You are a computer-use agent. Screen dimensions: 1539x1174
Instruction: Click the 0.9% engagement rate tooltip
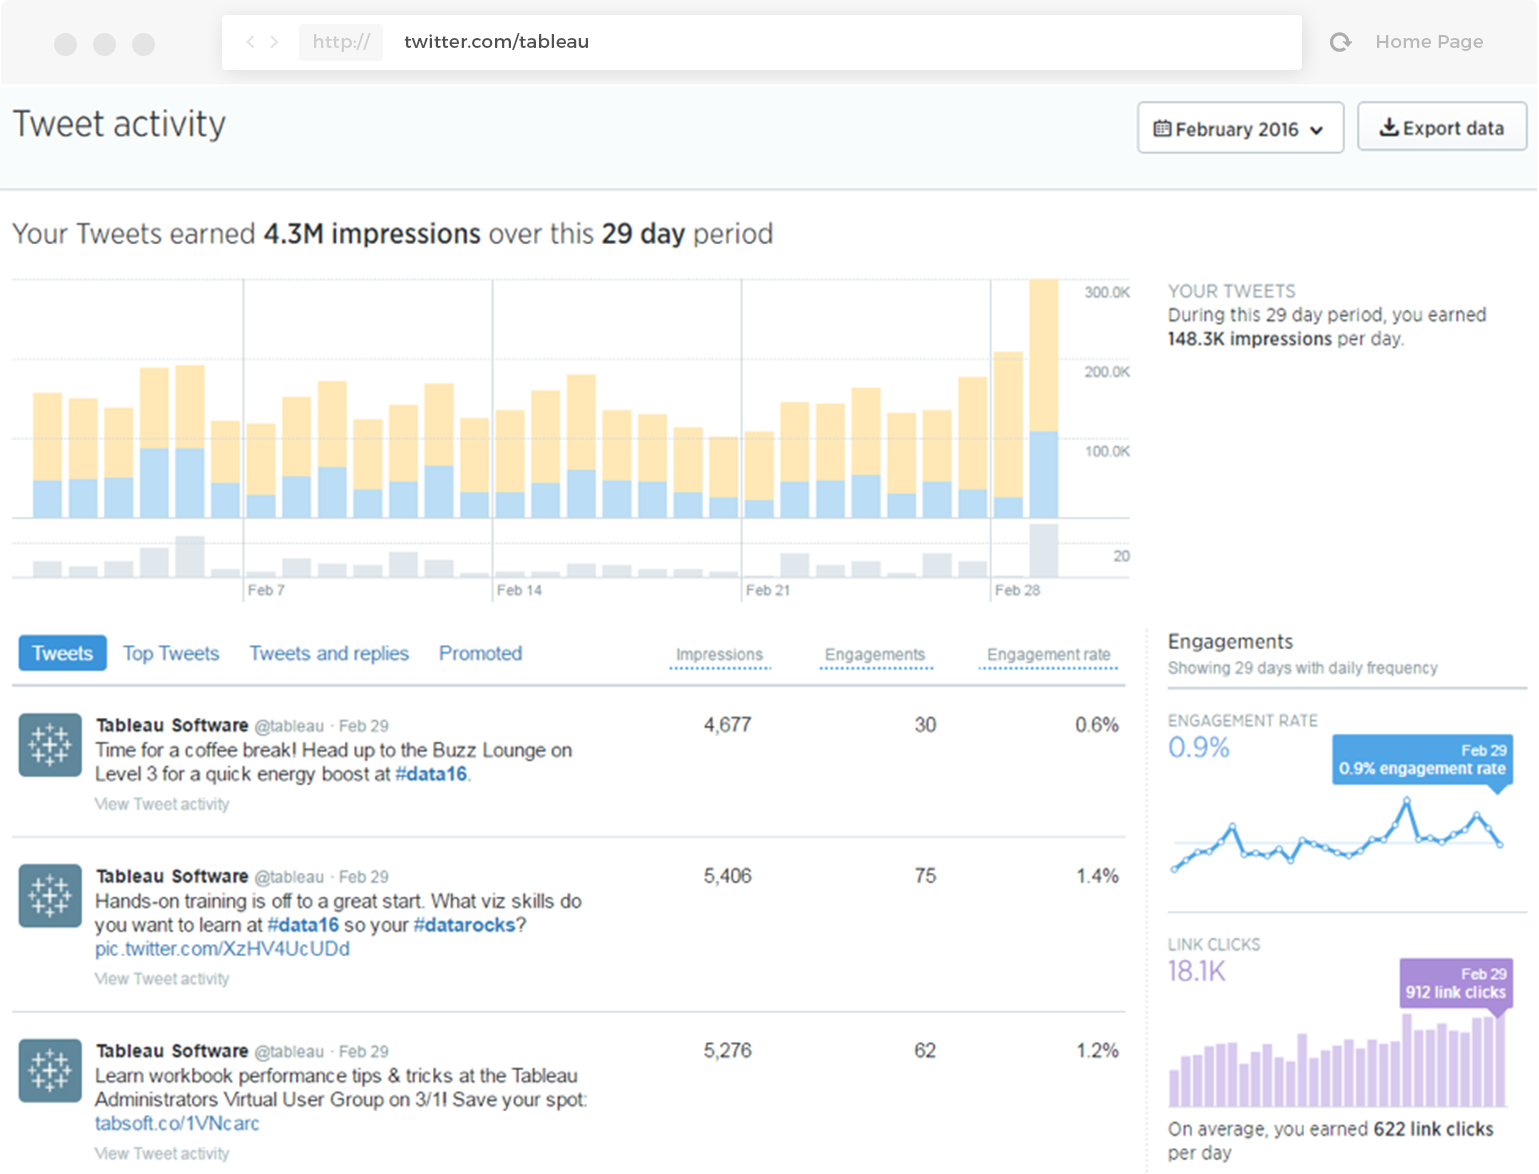click(1422, 760)
